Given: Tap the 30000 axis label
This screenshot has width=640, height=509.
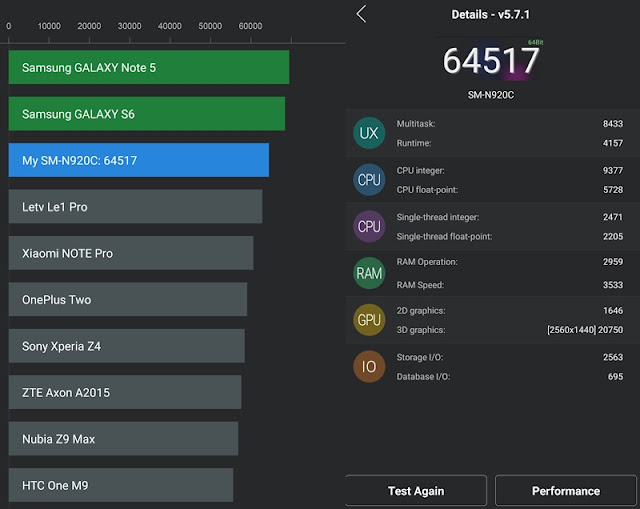Looking at the screenshot, I should (x=129, y=26).
